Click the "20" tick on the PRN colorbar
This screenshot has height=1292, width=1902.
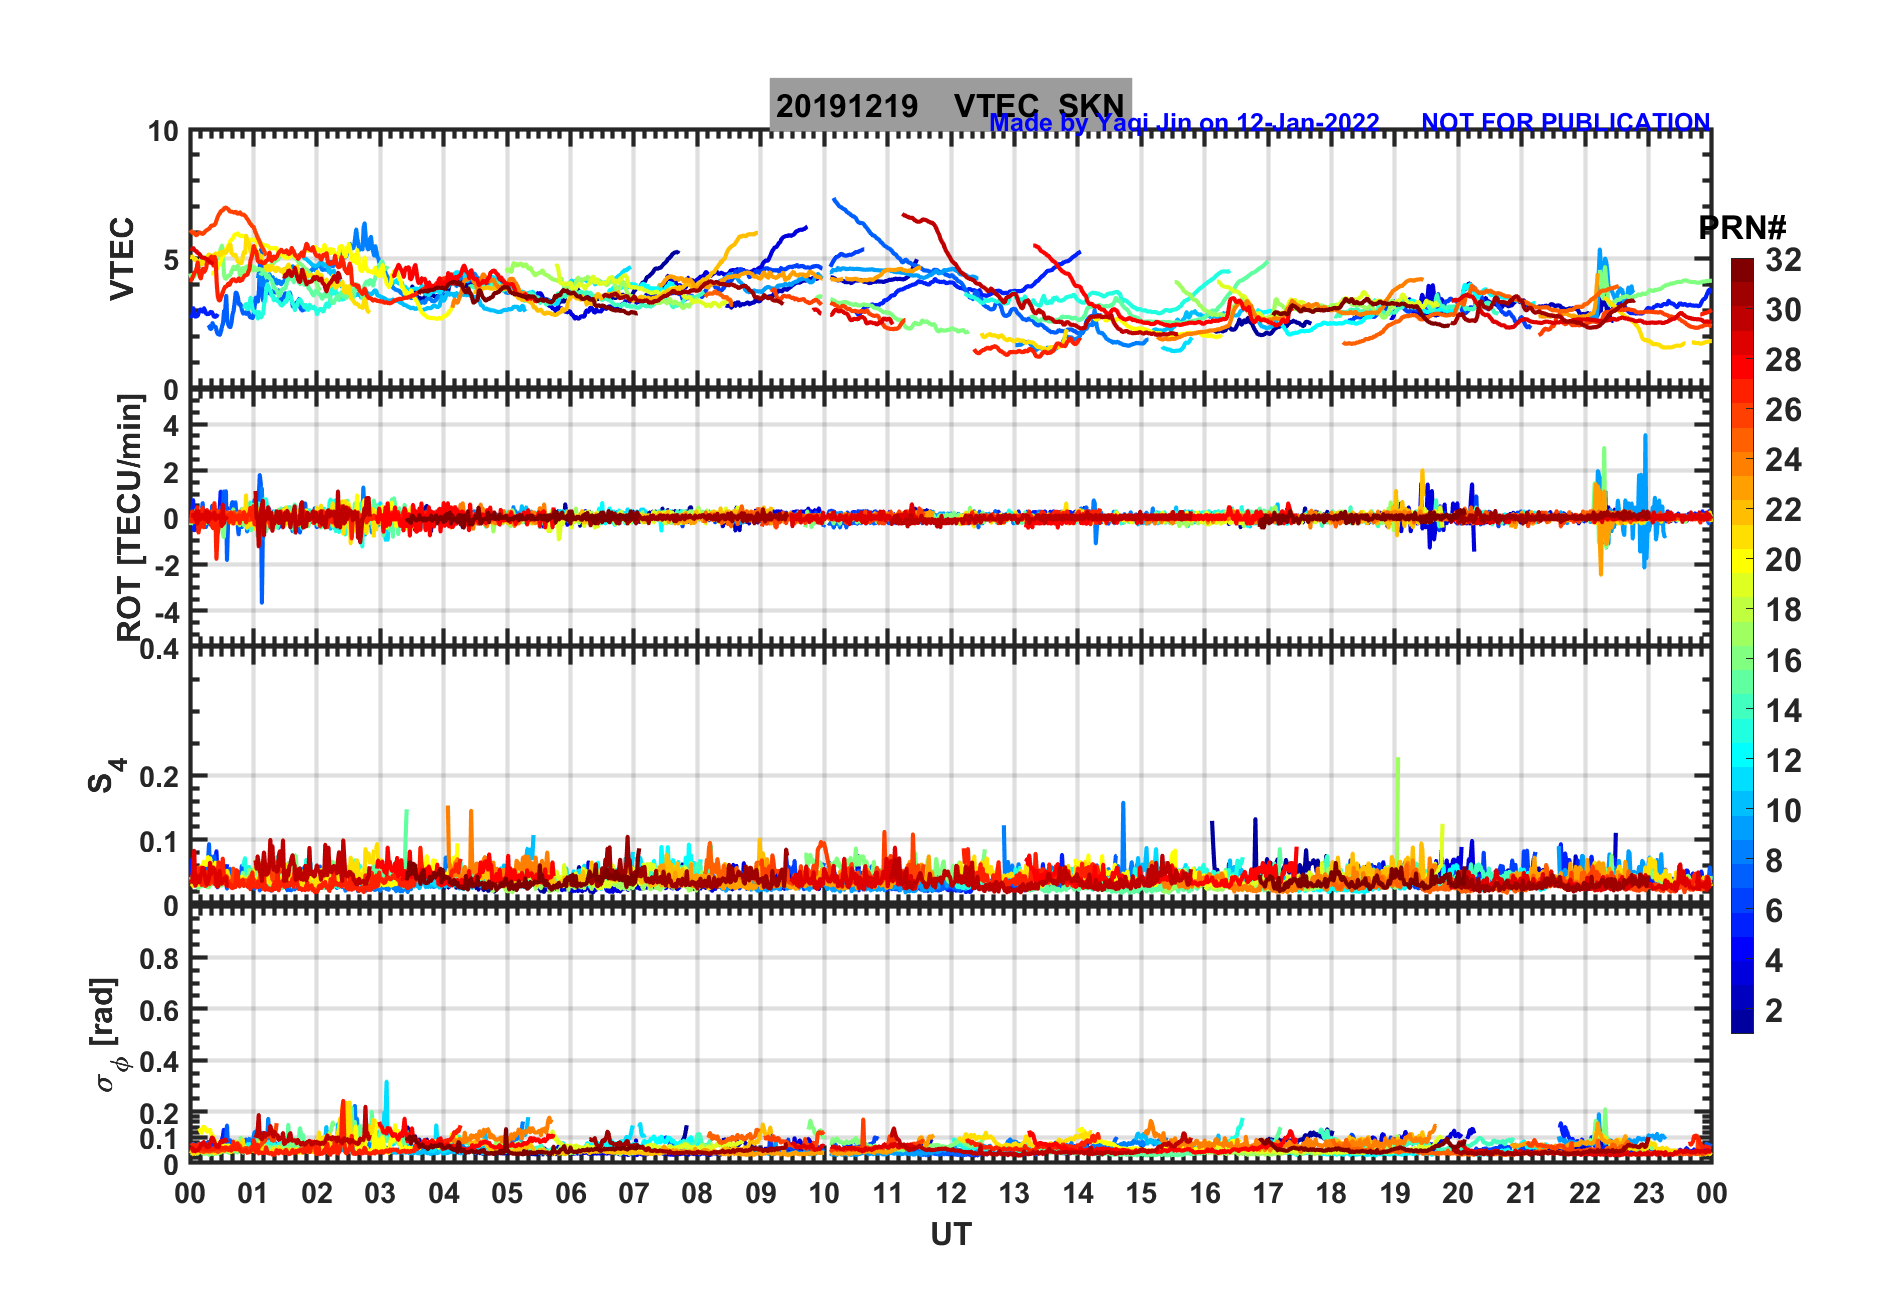pyautogui.click(x=1783, y=560)
